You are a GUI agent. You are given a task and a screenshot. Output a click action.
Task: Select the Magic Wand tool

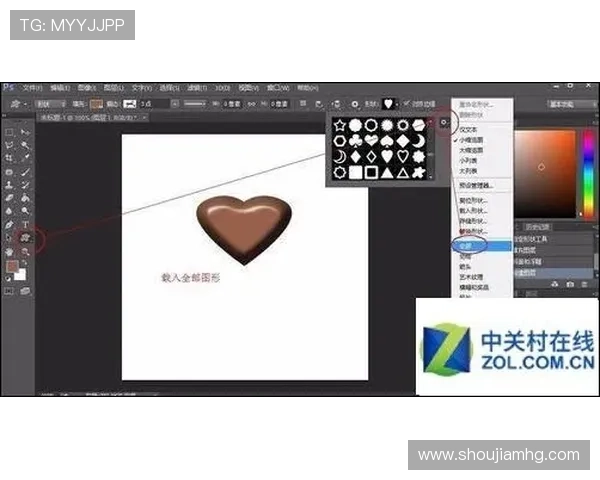(25, 145)
